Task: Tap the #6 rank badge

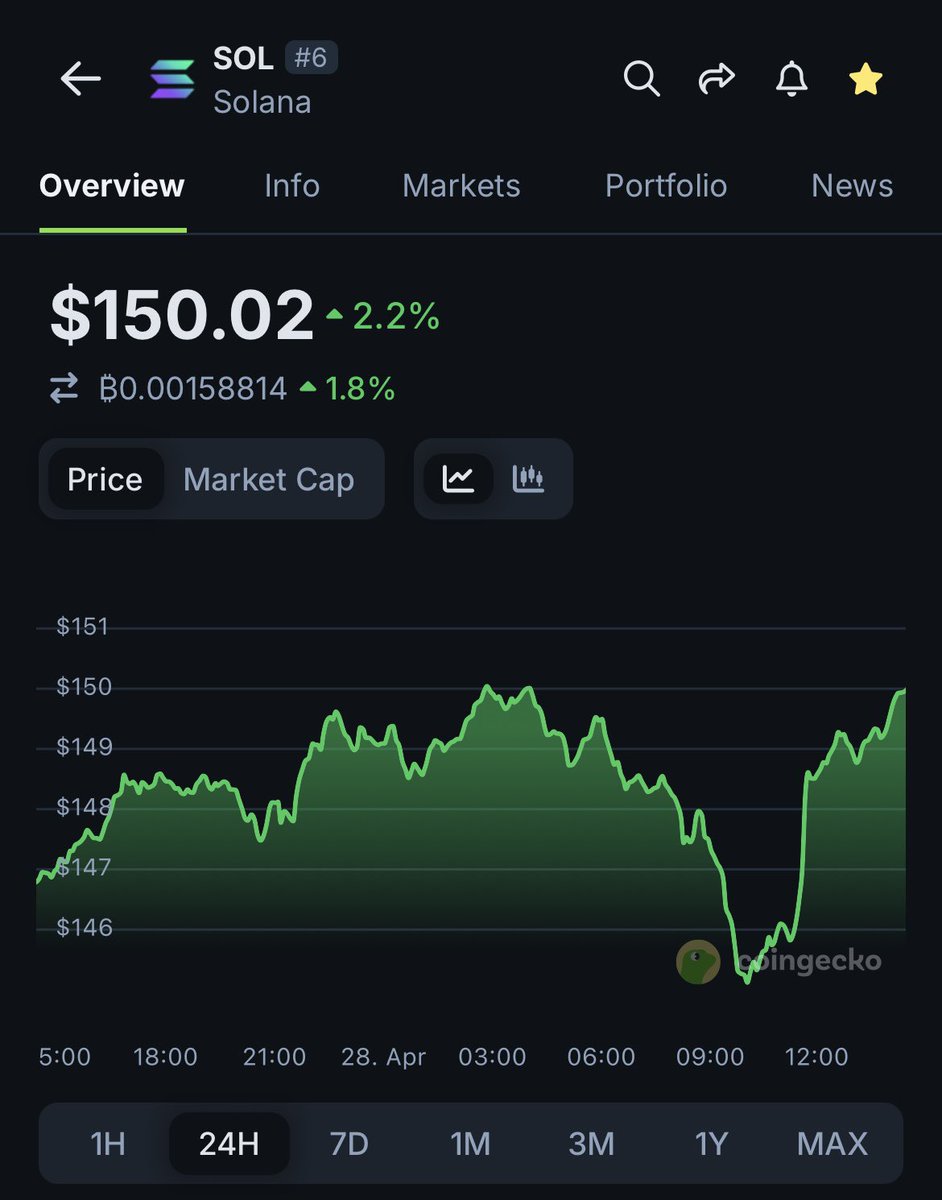Action: click(311, 58)
